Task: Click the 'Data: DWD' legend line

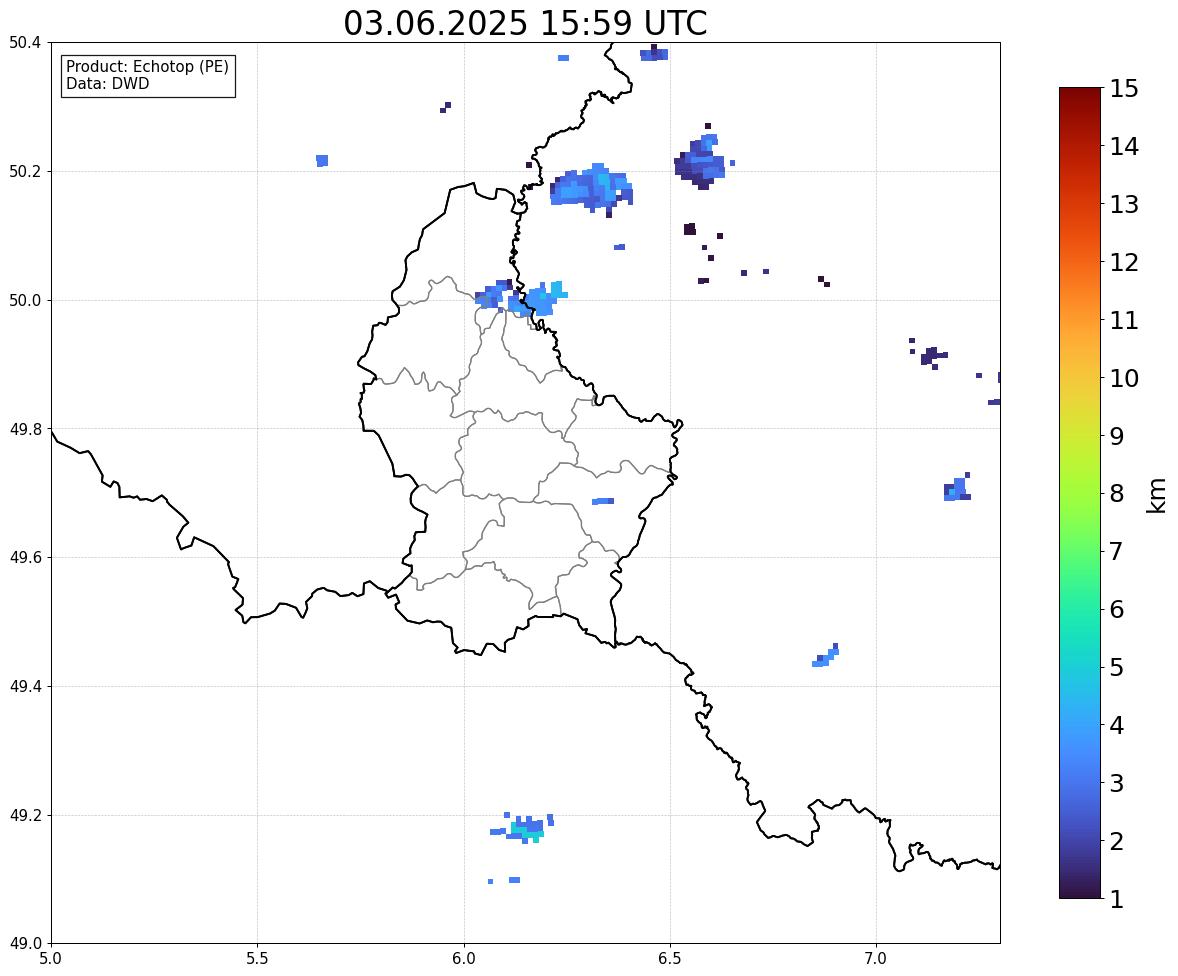Action: tap(107, 83)
